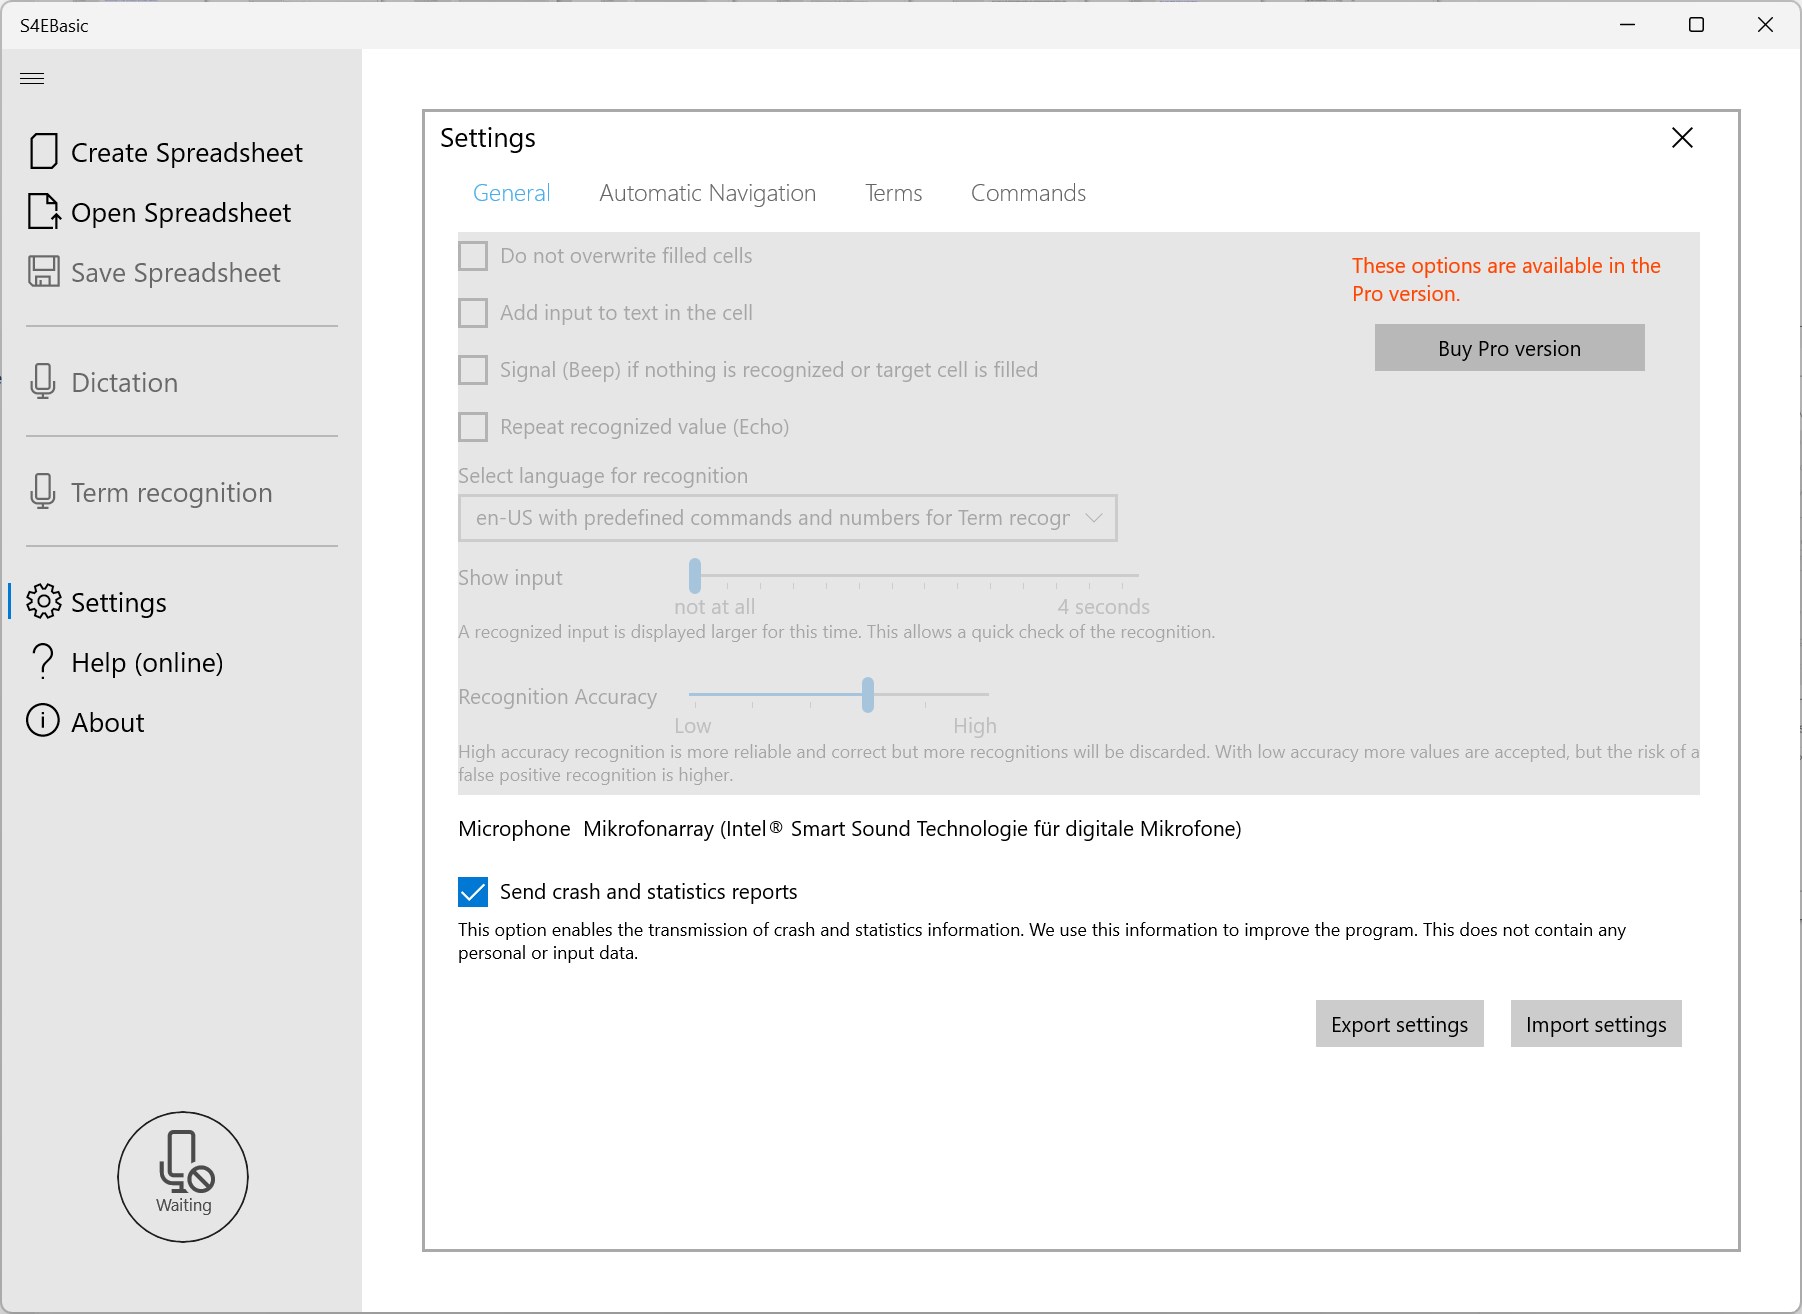
Task: Enable Repeat recognized value (Echo) checkbox
Action: coord(473,427)
